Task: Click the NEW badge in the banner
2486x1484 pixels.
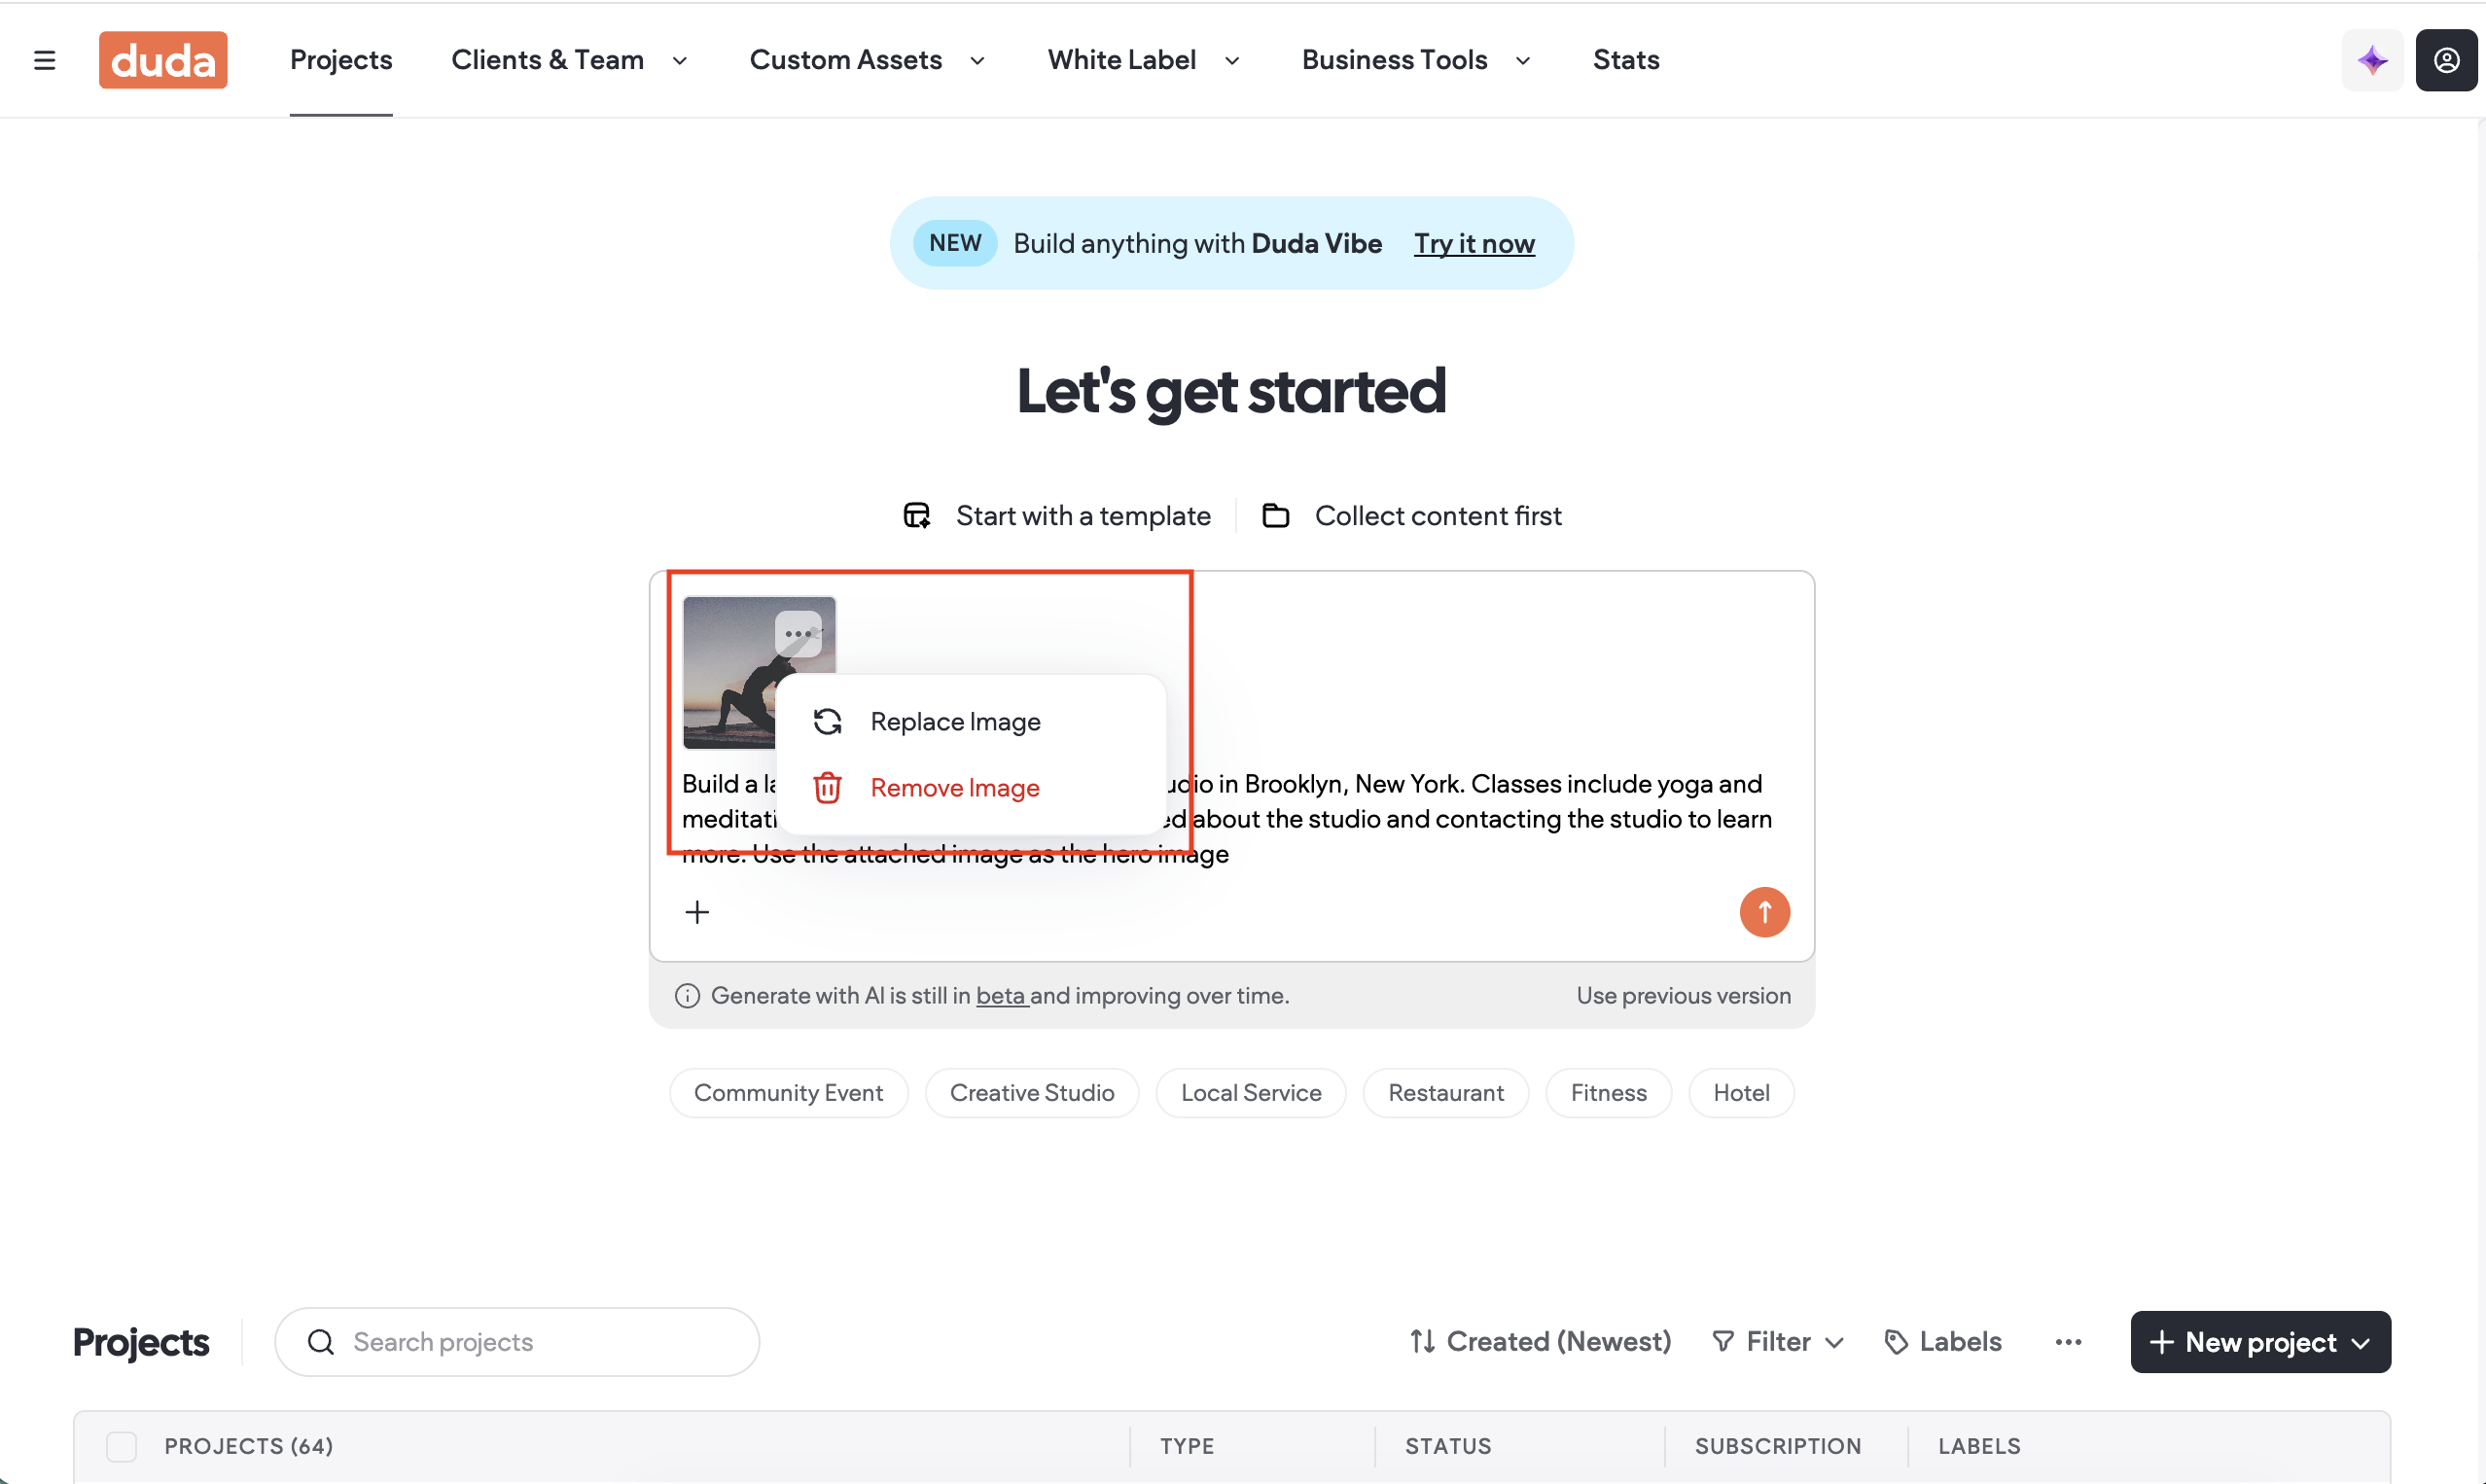Action: click(955, 243)
